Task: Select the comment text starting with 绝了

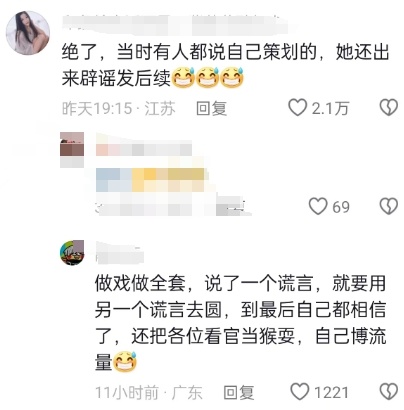Action: (225, 65)
